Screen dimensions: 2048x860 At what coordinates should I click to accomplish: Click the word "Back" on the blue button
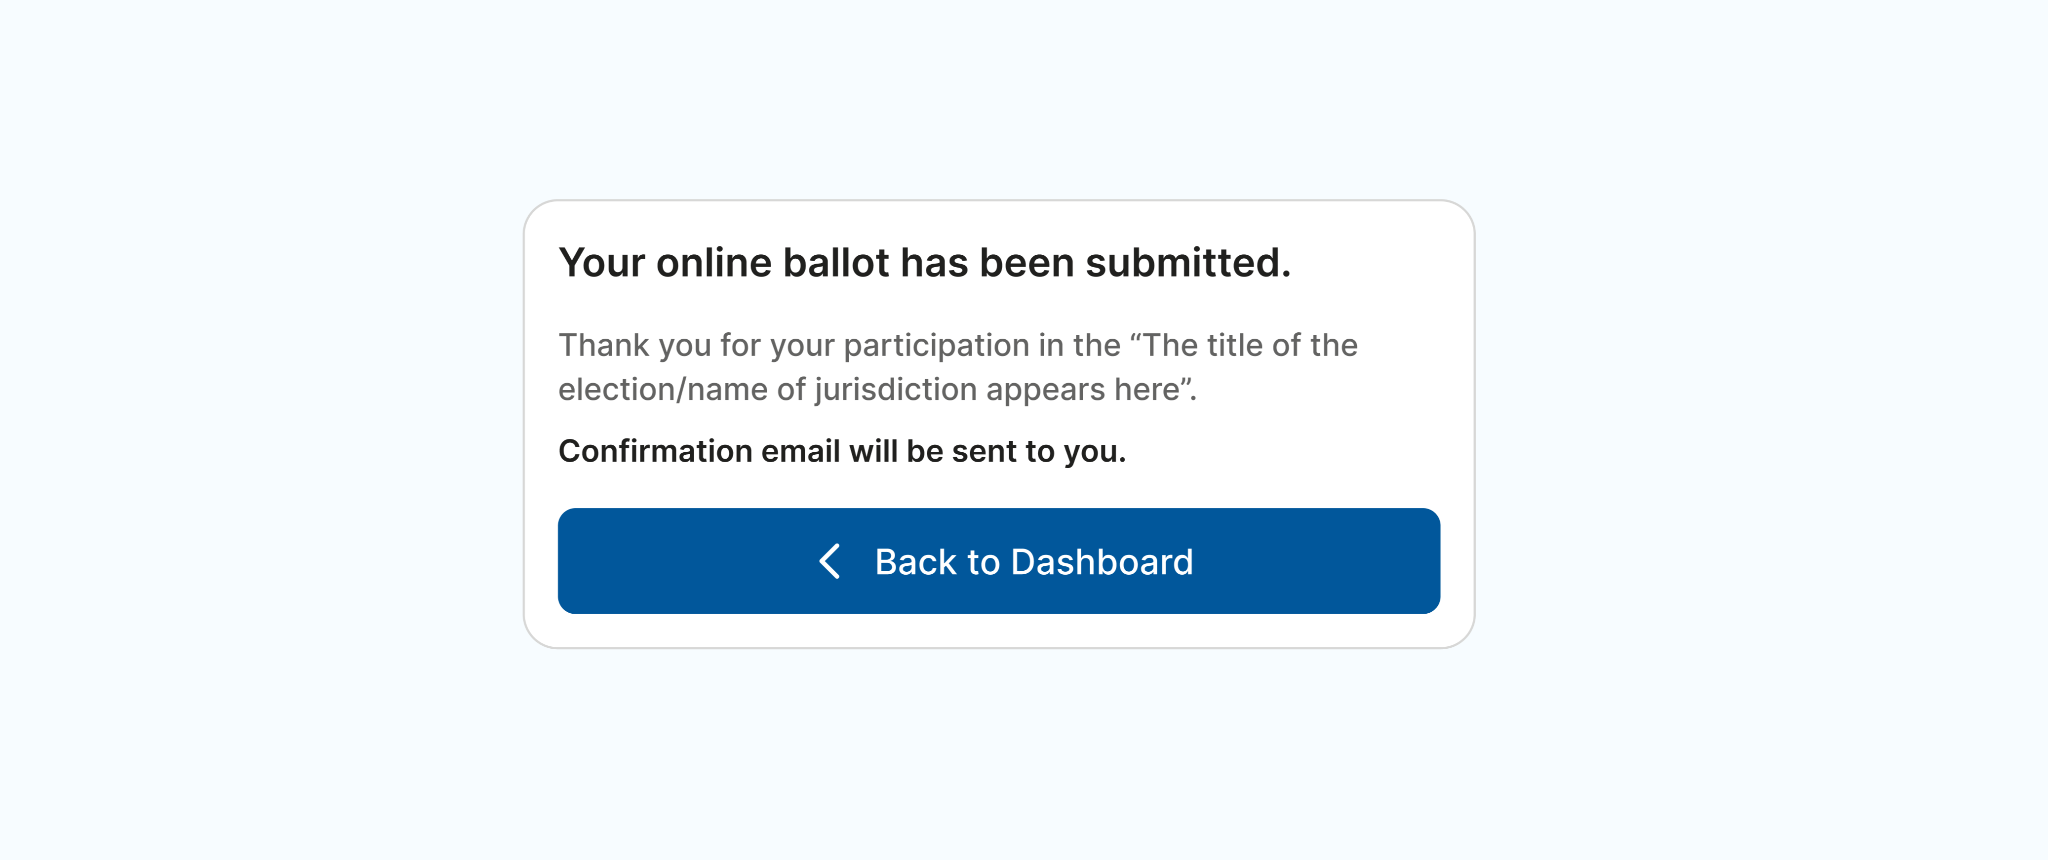tap(915, 562)
